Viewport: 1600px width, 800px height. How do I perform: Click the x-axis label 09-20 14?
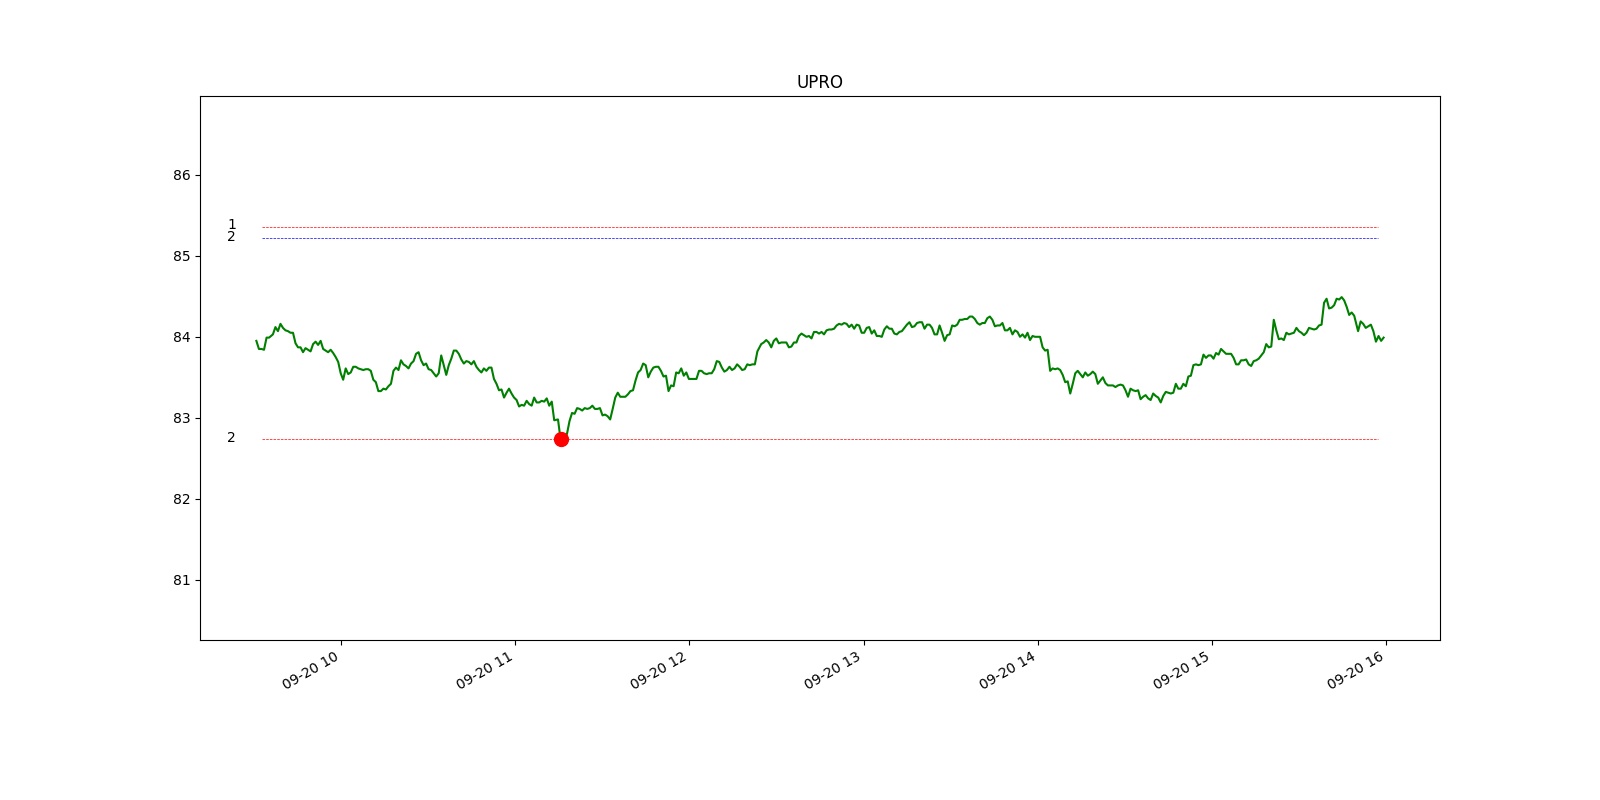point(1008,670)
